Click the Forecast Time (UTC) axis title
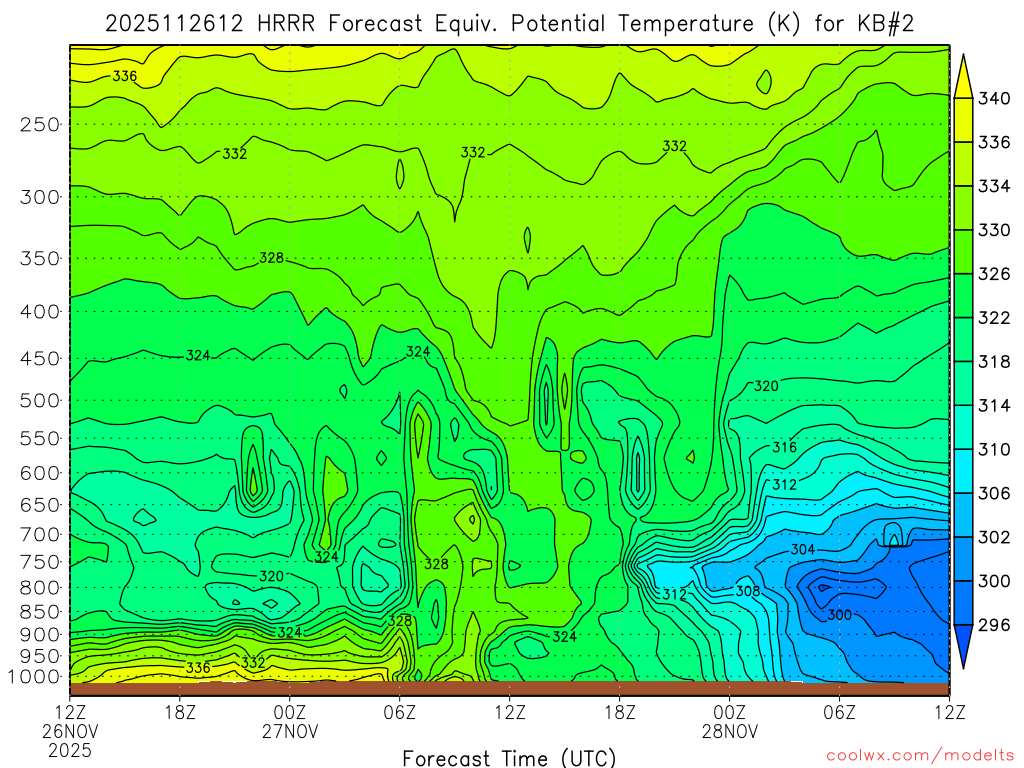The image size is (1024, 768). click(x=509, y=758)
